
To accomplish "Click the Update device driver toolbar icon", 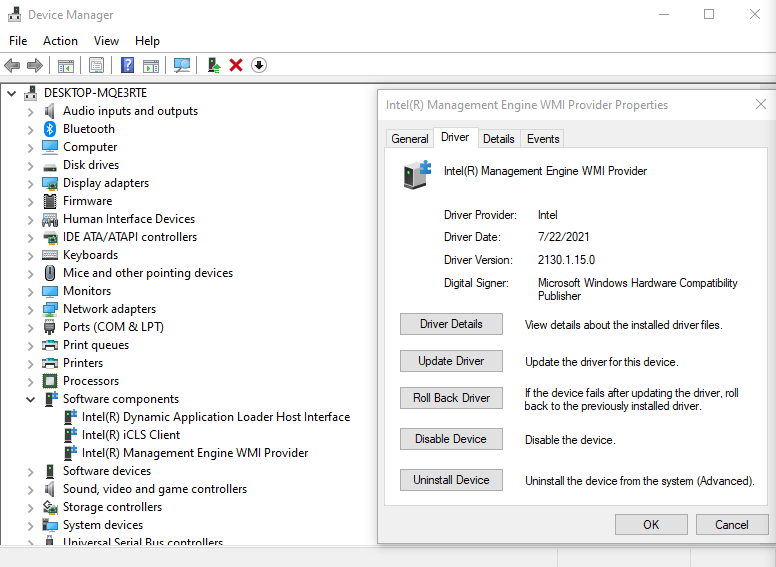I will [214, 65].
